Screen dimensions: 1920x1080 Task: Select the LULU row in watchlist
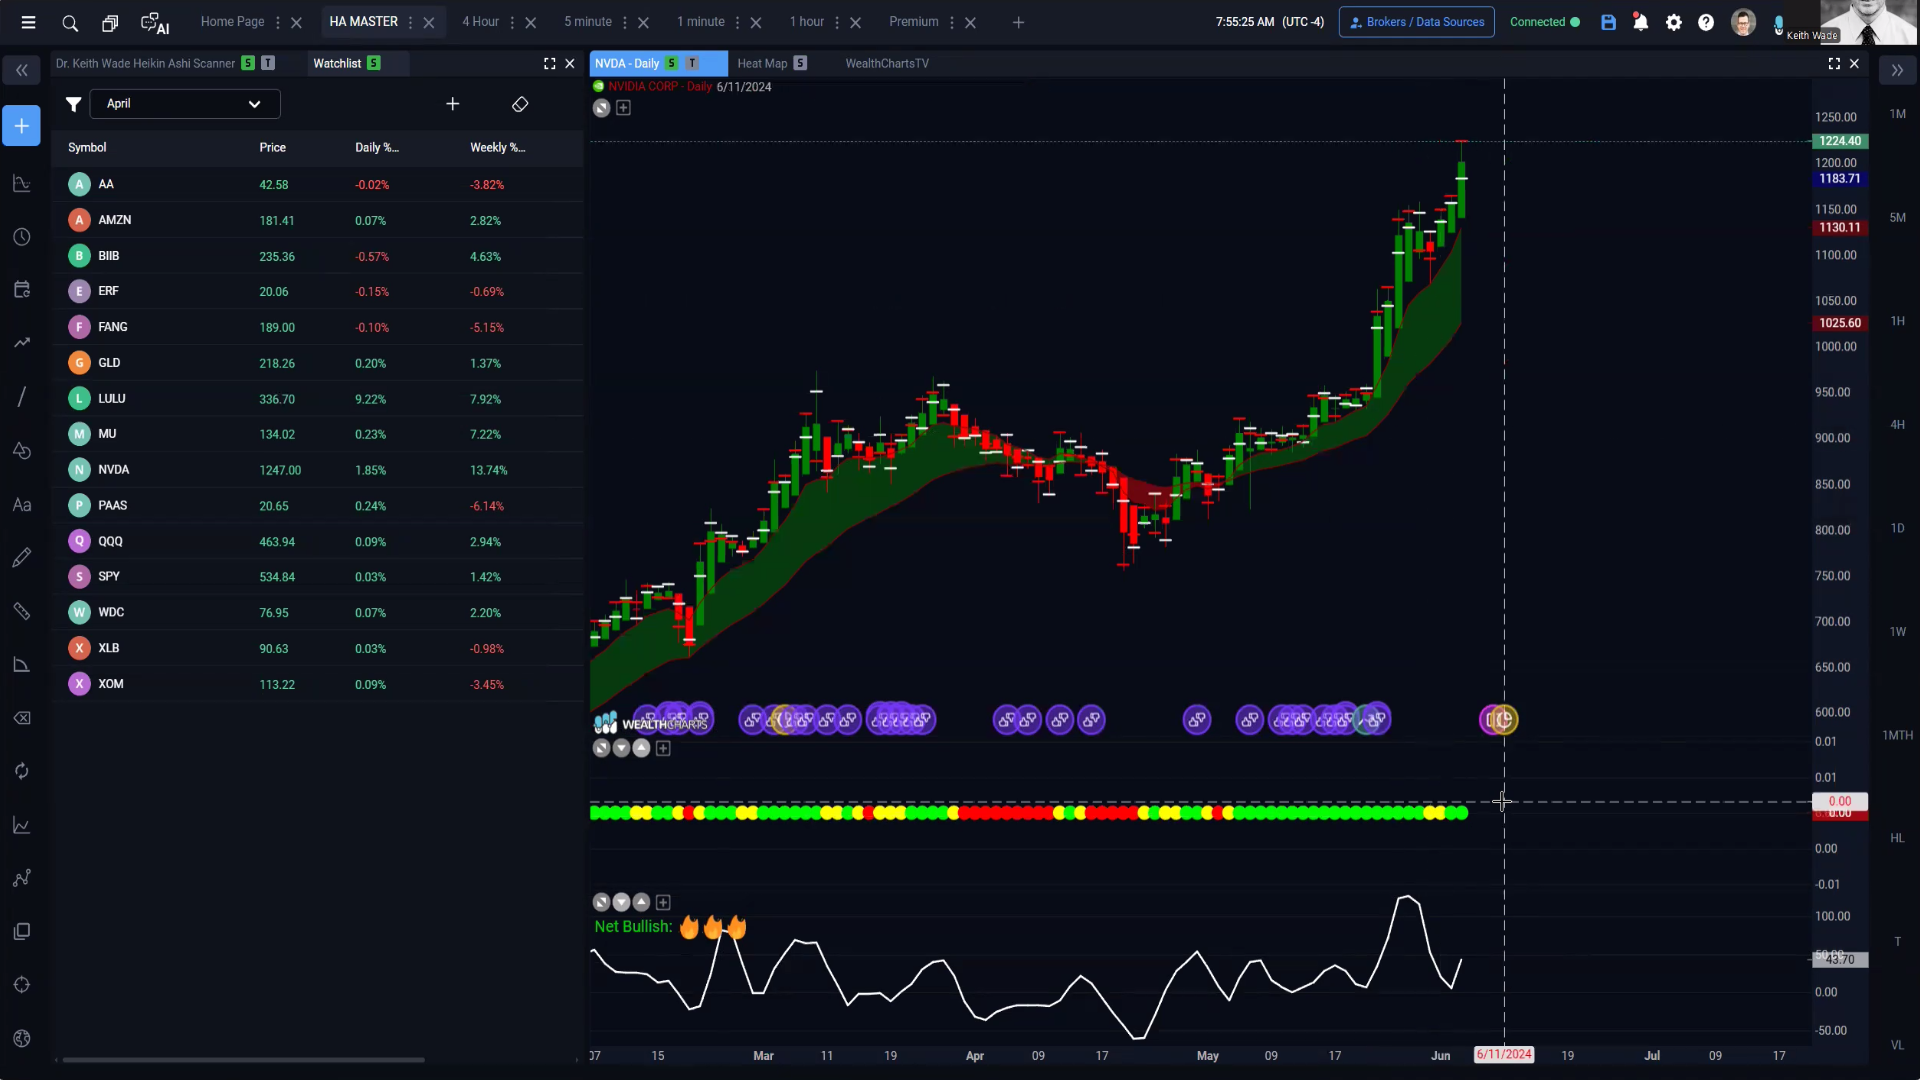point(318,399)
